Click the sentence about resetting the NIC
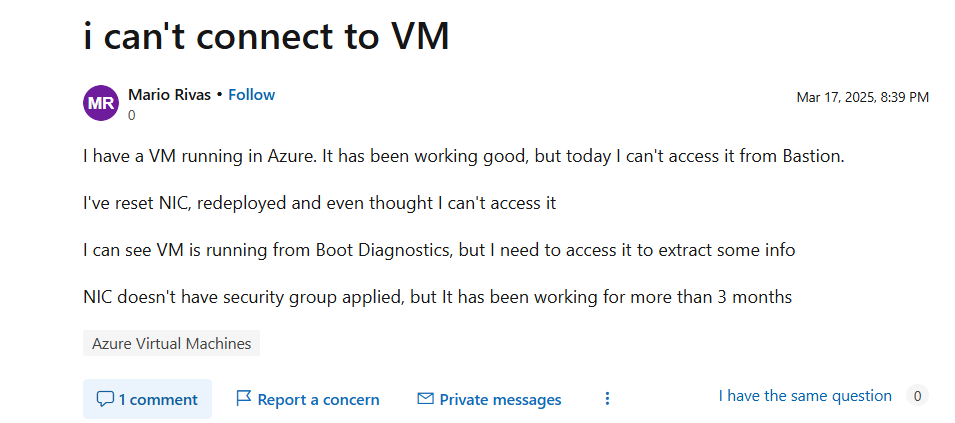The image size is (955, 423). tap(319, 203)
